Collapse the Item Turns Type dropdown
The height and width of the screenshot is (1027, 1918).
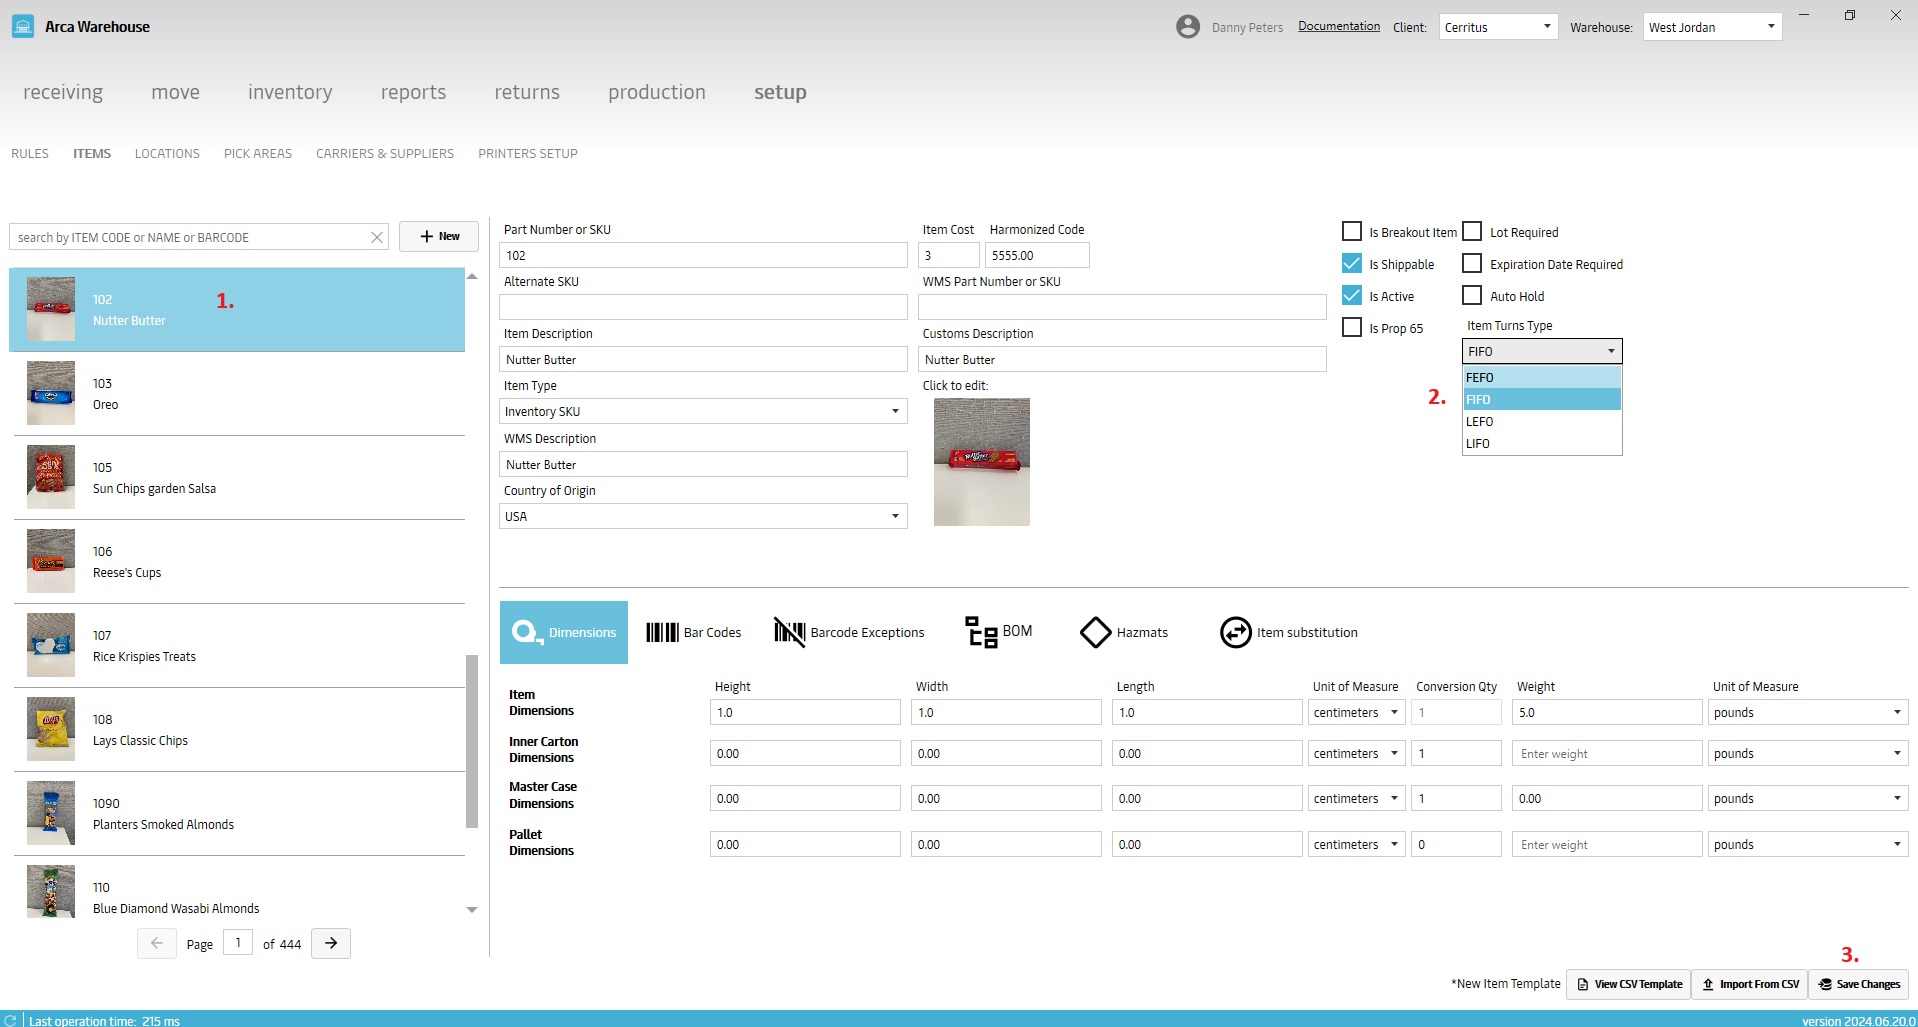(1542, 351)
